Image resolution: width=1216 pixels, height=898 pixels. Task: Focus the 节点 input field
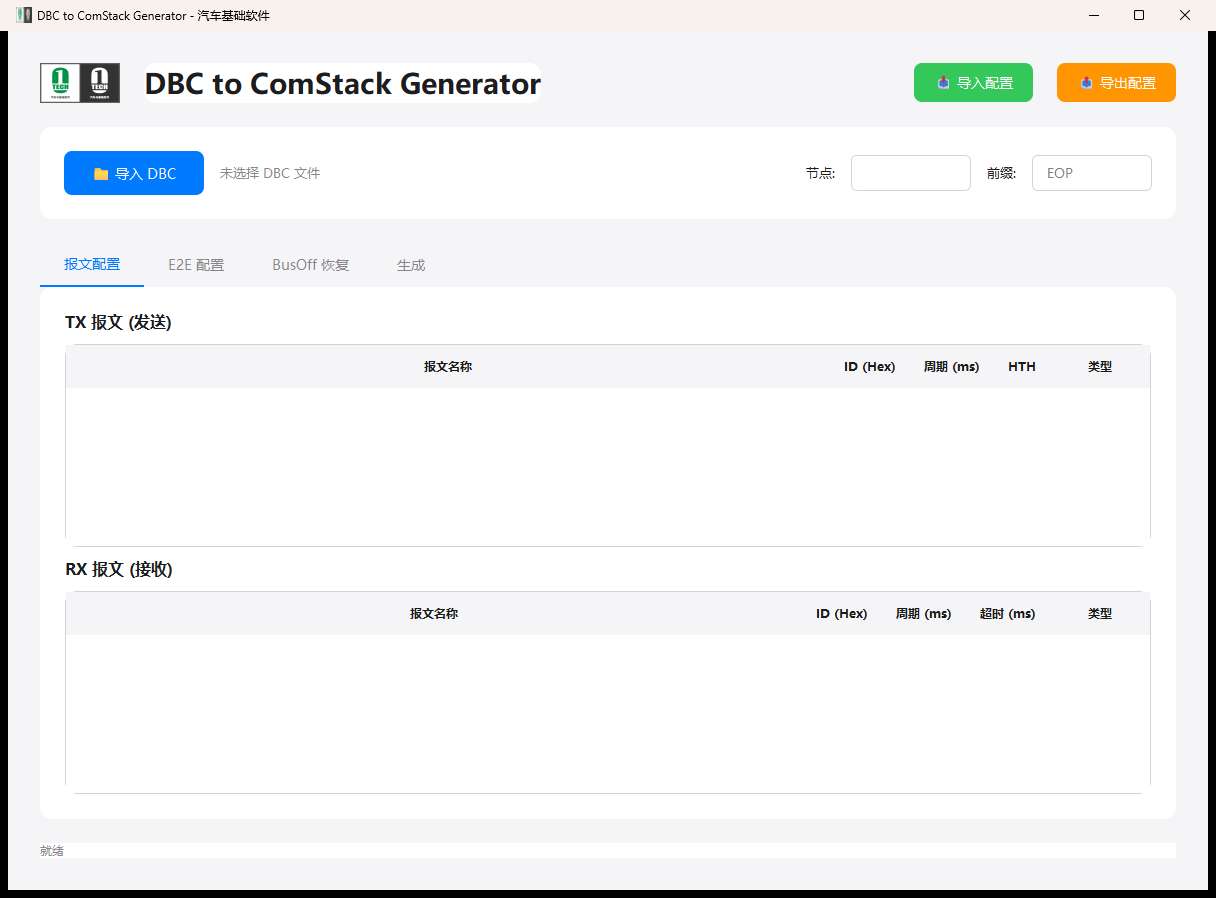pos(911,173)
